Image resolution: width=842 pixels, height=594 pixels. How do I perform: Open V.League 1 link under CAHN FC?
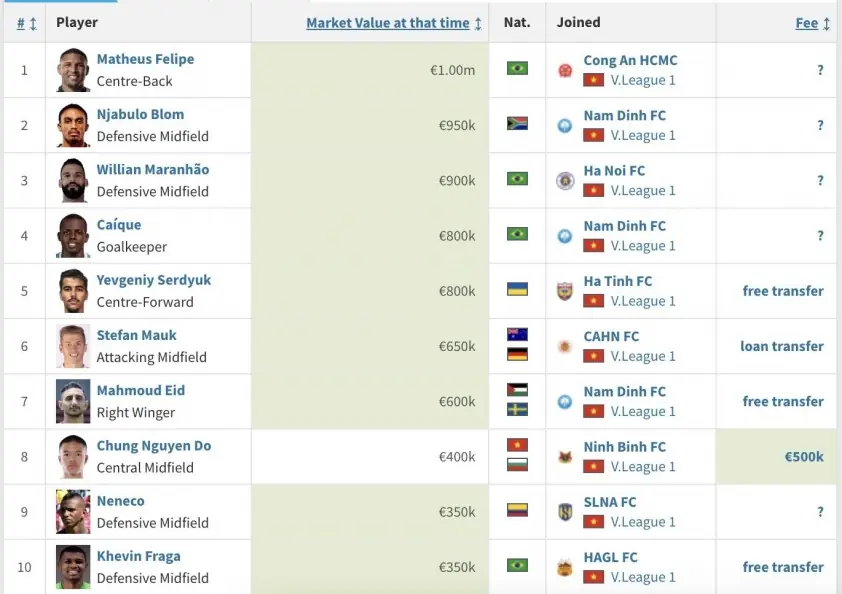coord(642,356)
